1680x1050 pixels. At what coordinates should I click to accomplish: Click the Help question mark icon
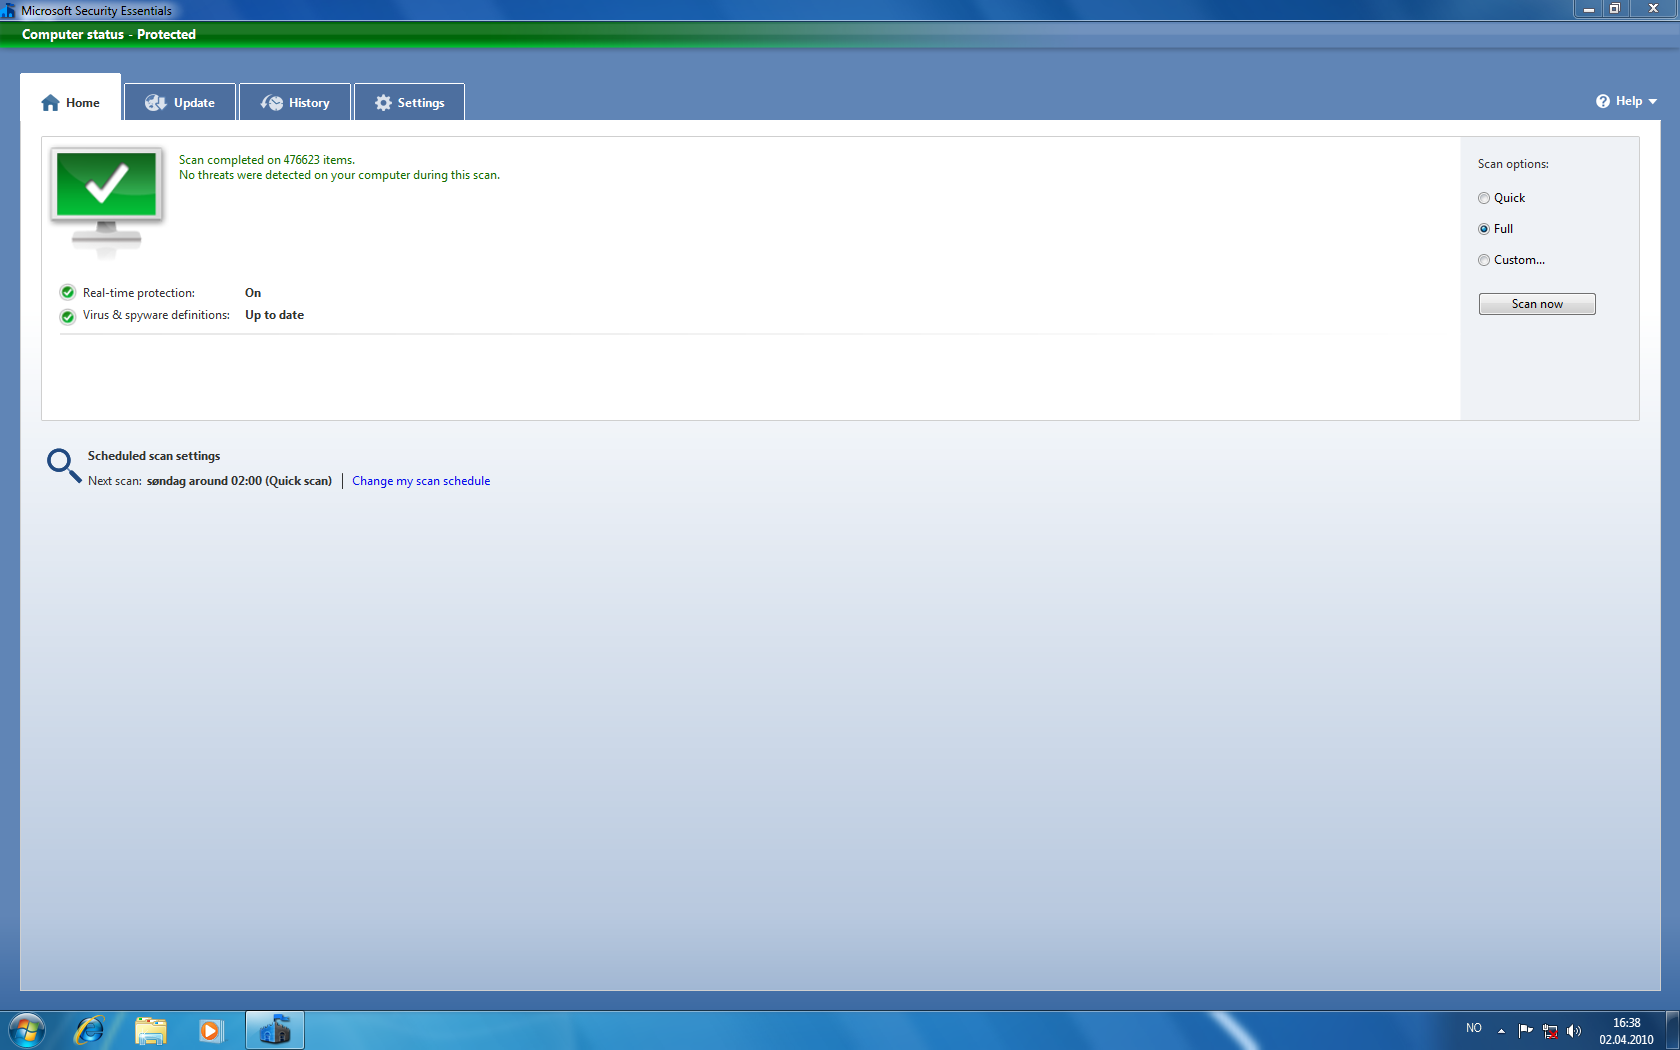click(x=1603, y=101)
